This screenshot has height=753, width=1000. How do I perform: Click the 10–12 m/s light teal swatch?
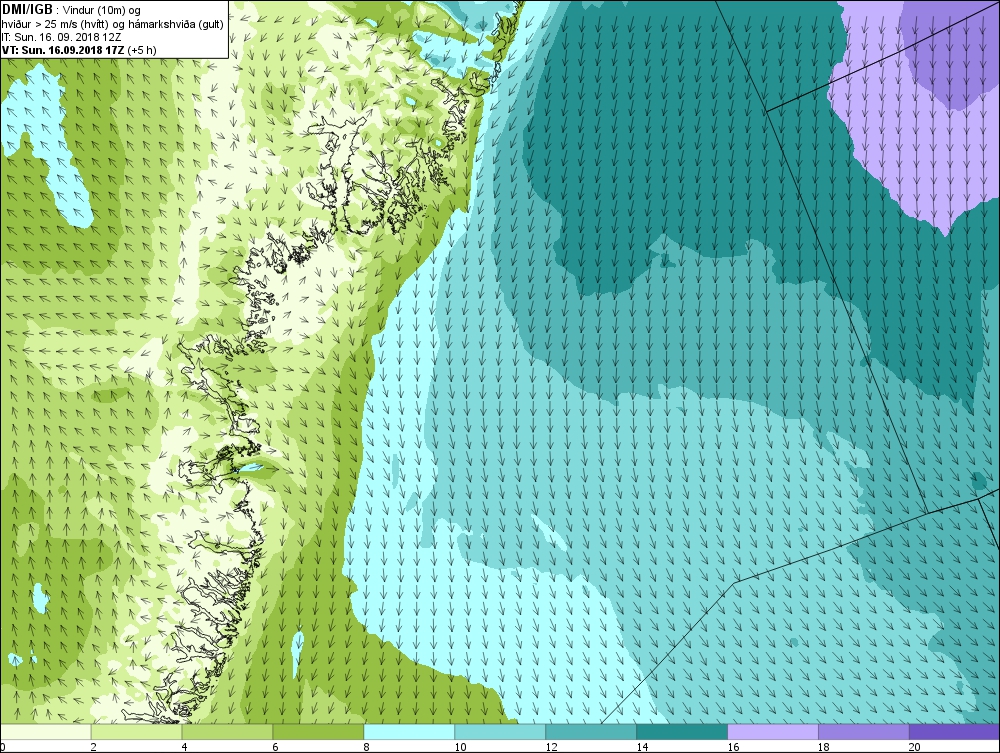(500, 732)
